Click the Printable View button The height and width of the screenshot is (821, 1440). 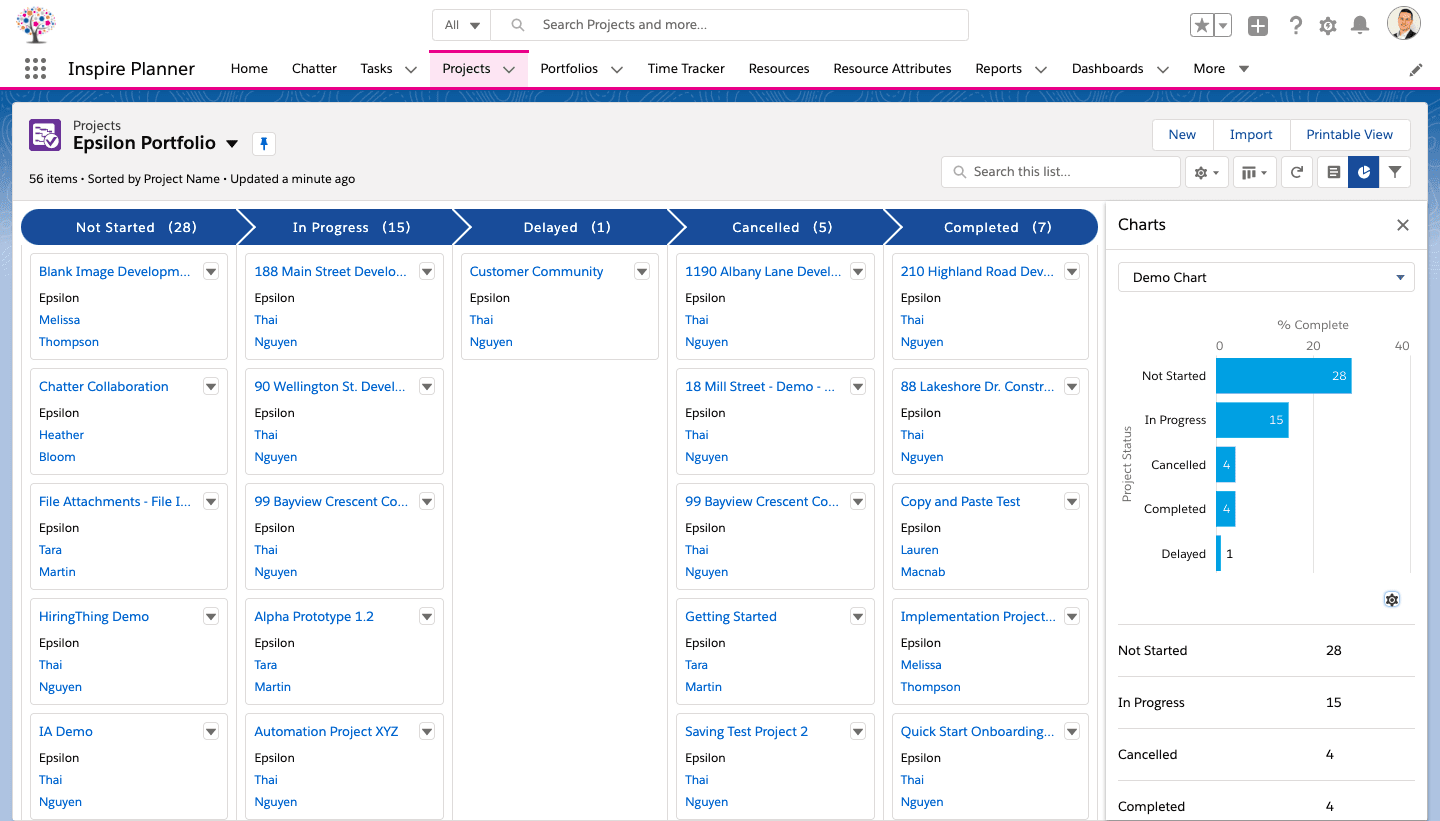pyautogui.click(x=1349, y=135)
